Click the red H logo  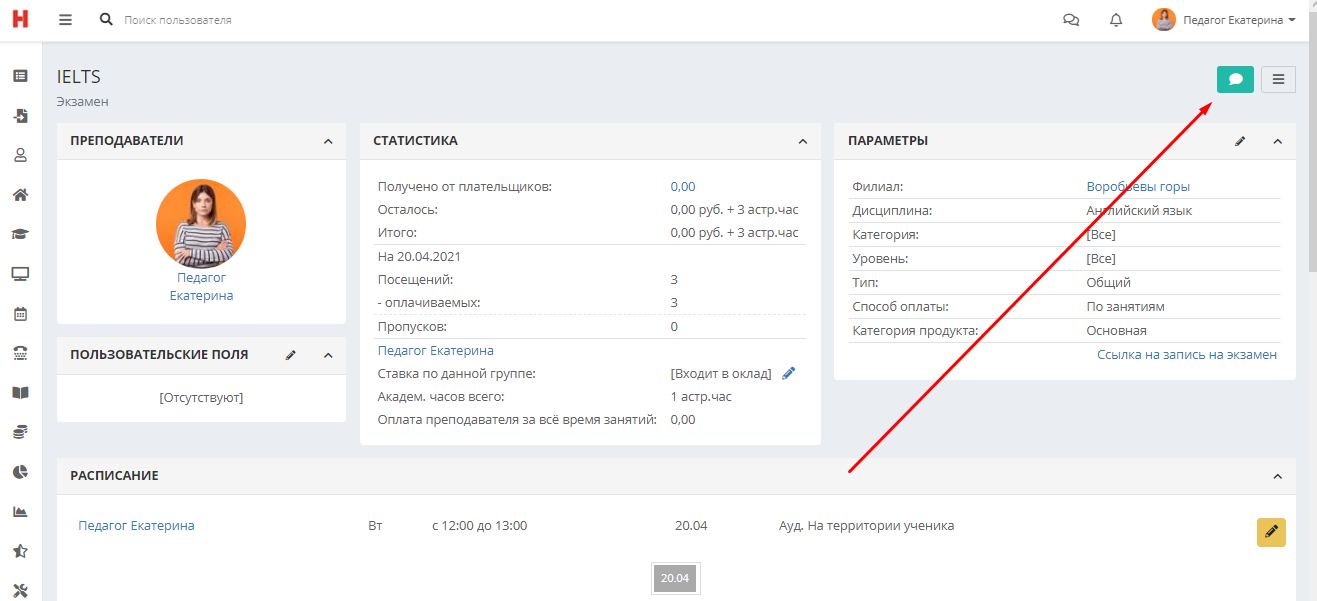20,19
